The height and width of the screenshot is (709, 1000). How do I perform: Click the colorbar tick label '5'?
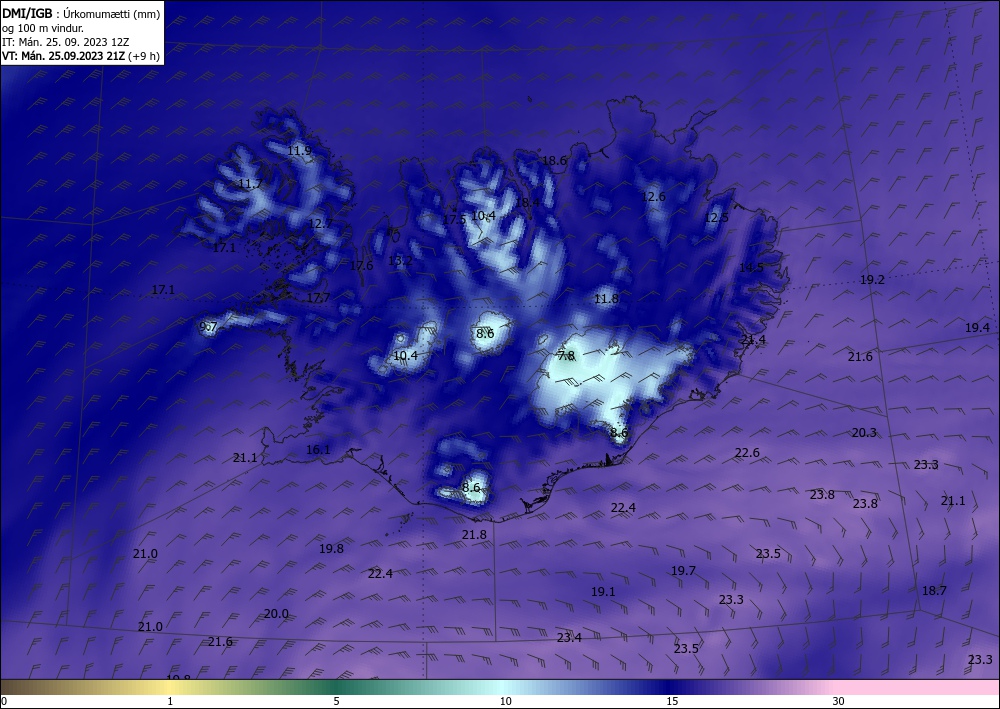point(336,701)
